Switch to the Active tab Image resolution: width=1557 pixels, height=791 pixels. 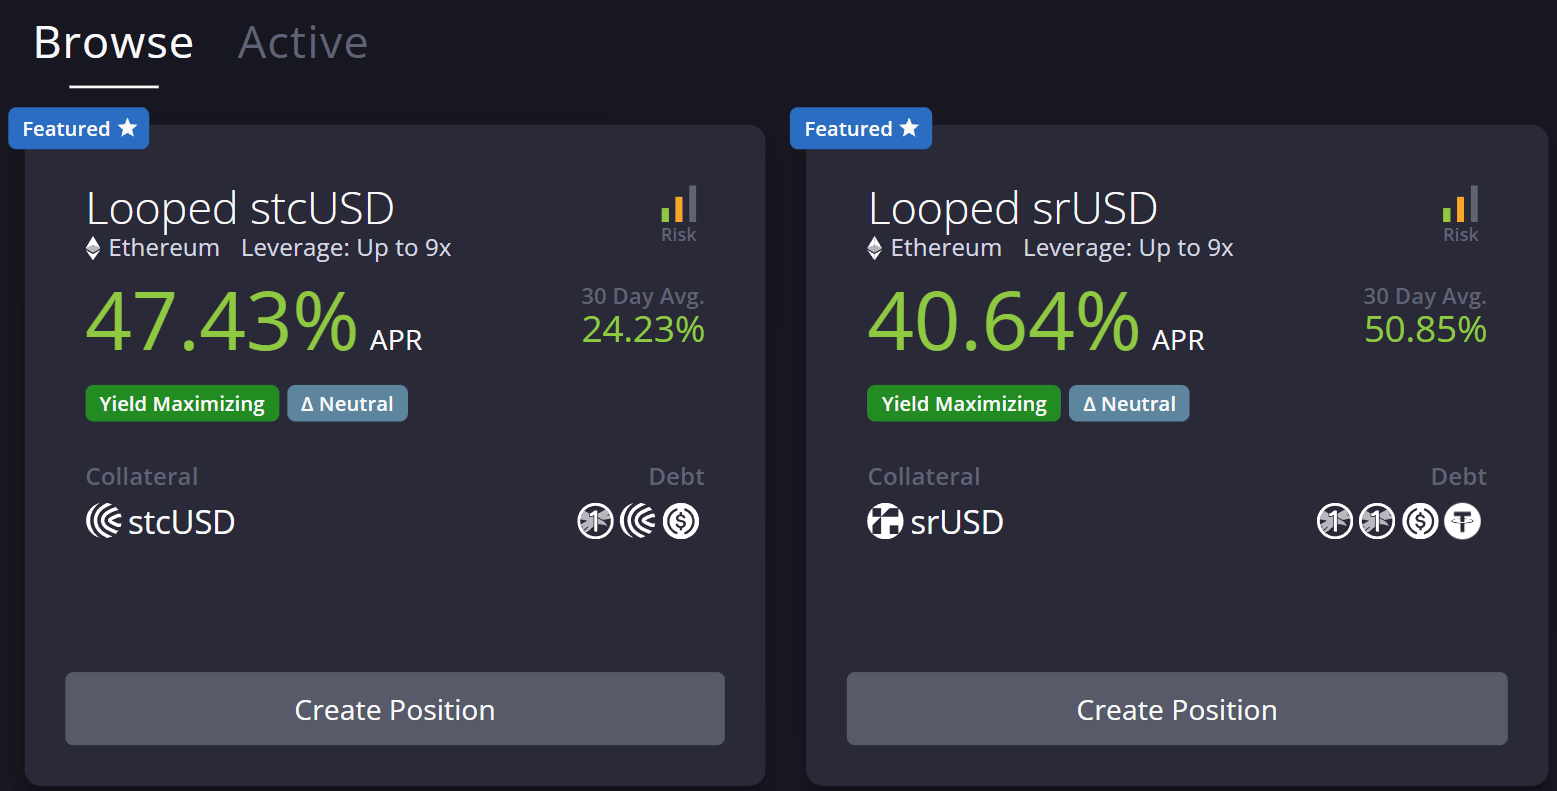[302, 43]
